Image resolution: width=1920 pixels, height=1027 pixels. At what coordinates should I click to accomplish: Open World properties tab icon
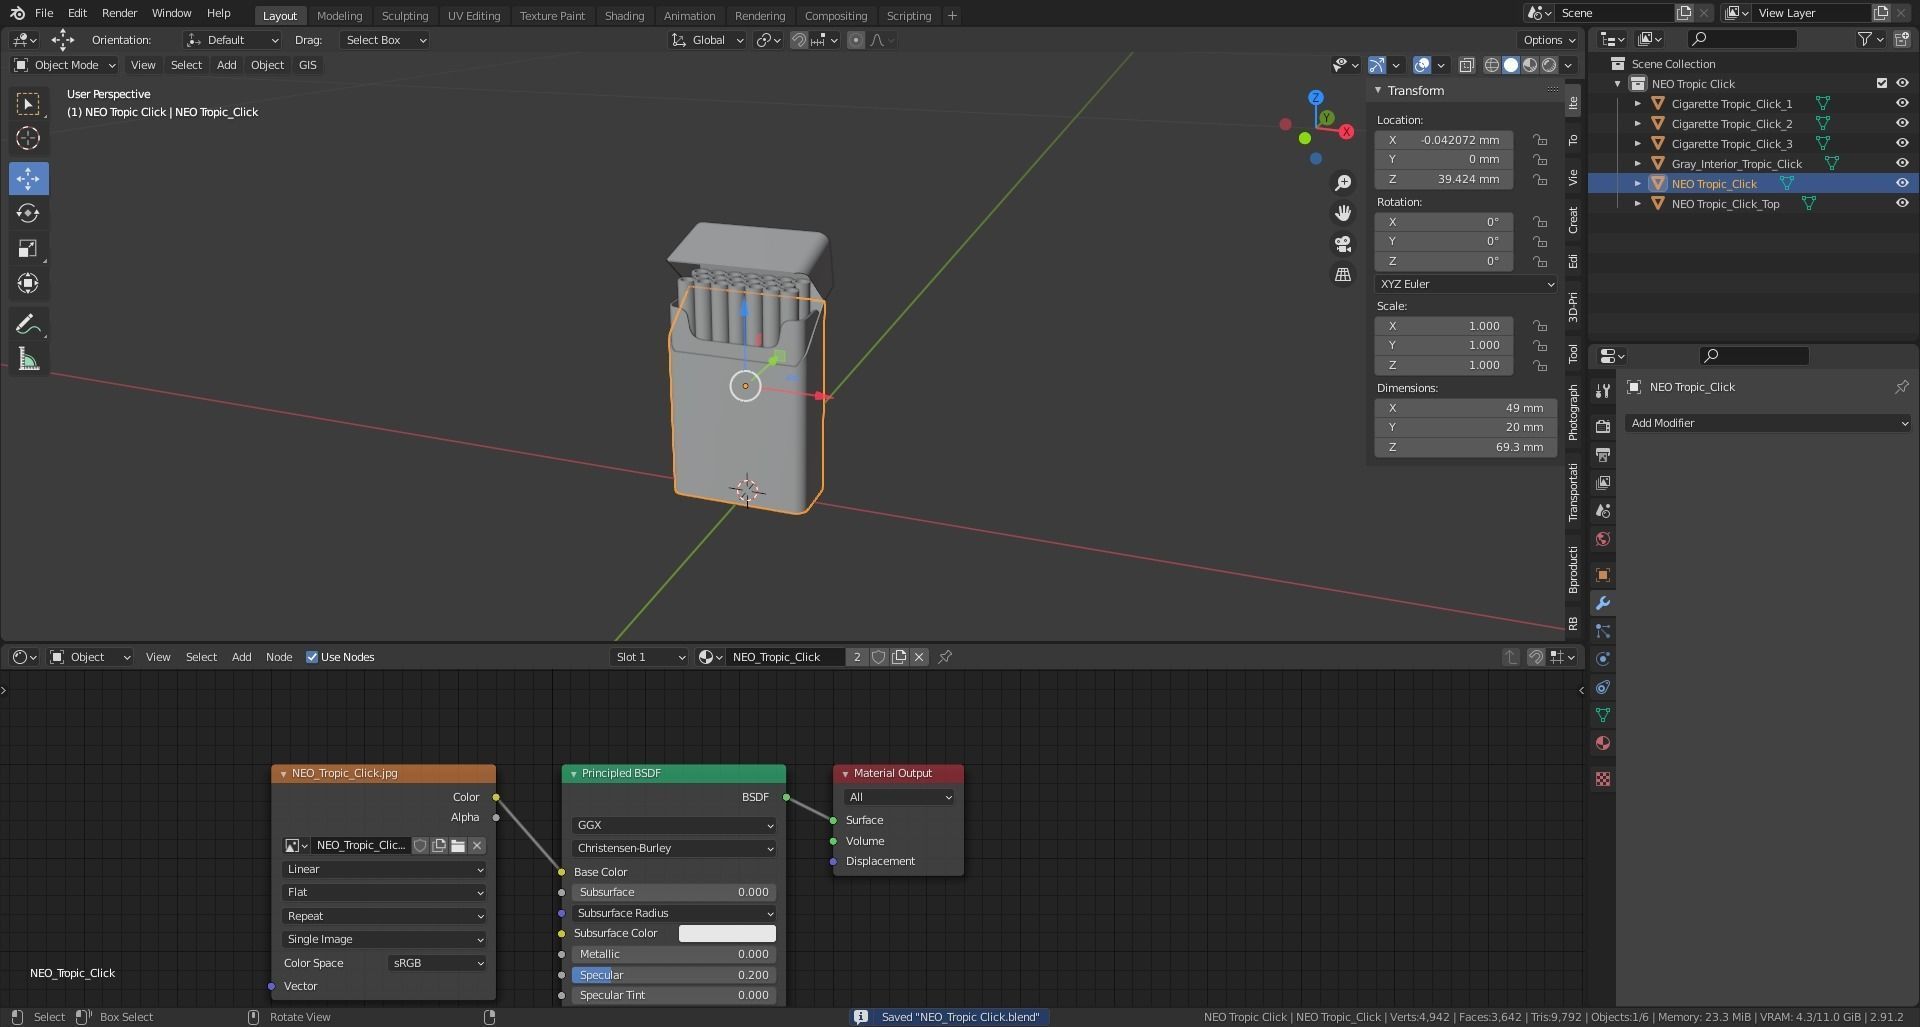click(x=1603, y=539)
